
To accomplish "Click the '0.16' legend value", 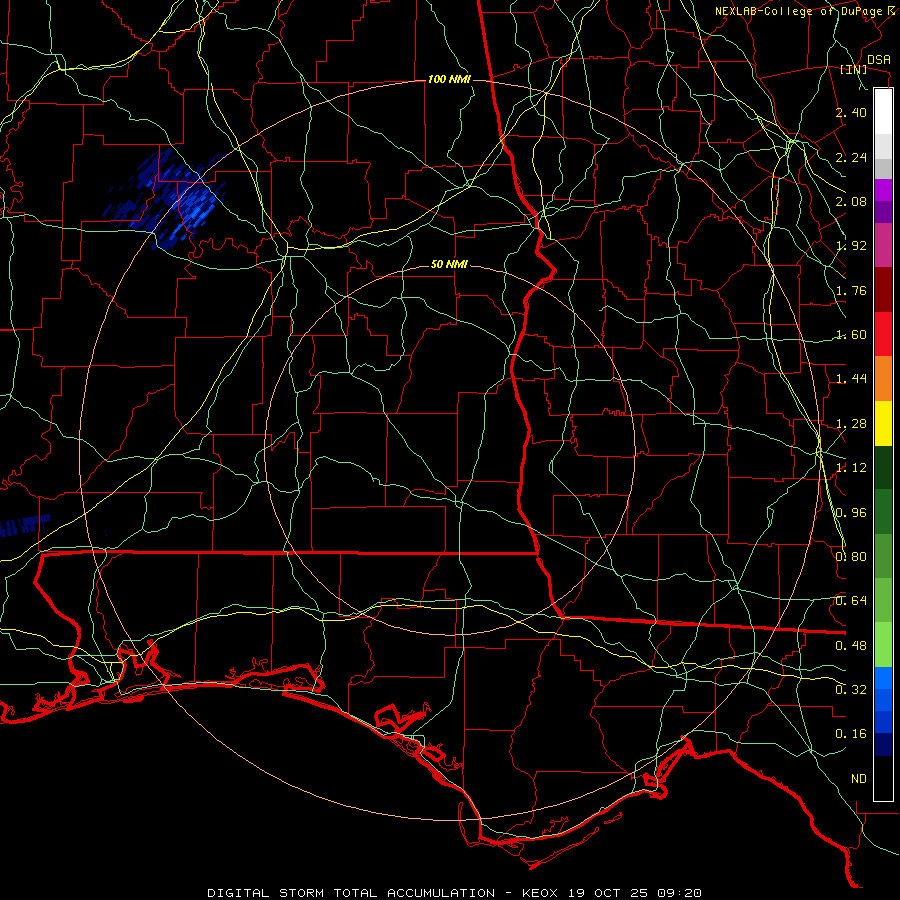I will [x=851, y=734].
